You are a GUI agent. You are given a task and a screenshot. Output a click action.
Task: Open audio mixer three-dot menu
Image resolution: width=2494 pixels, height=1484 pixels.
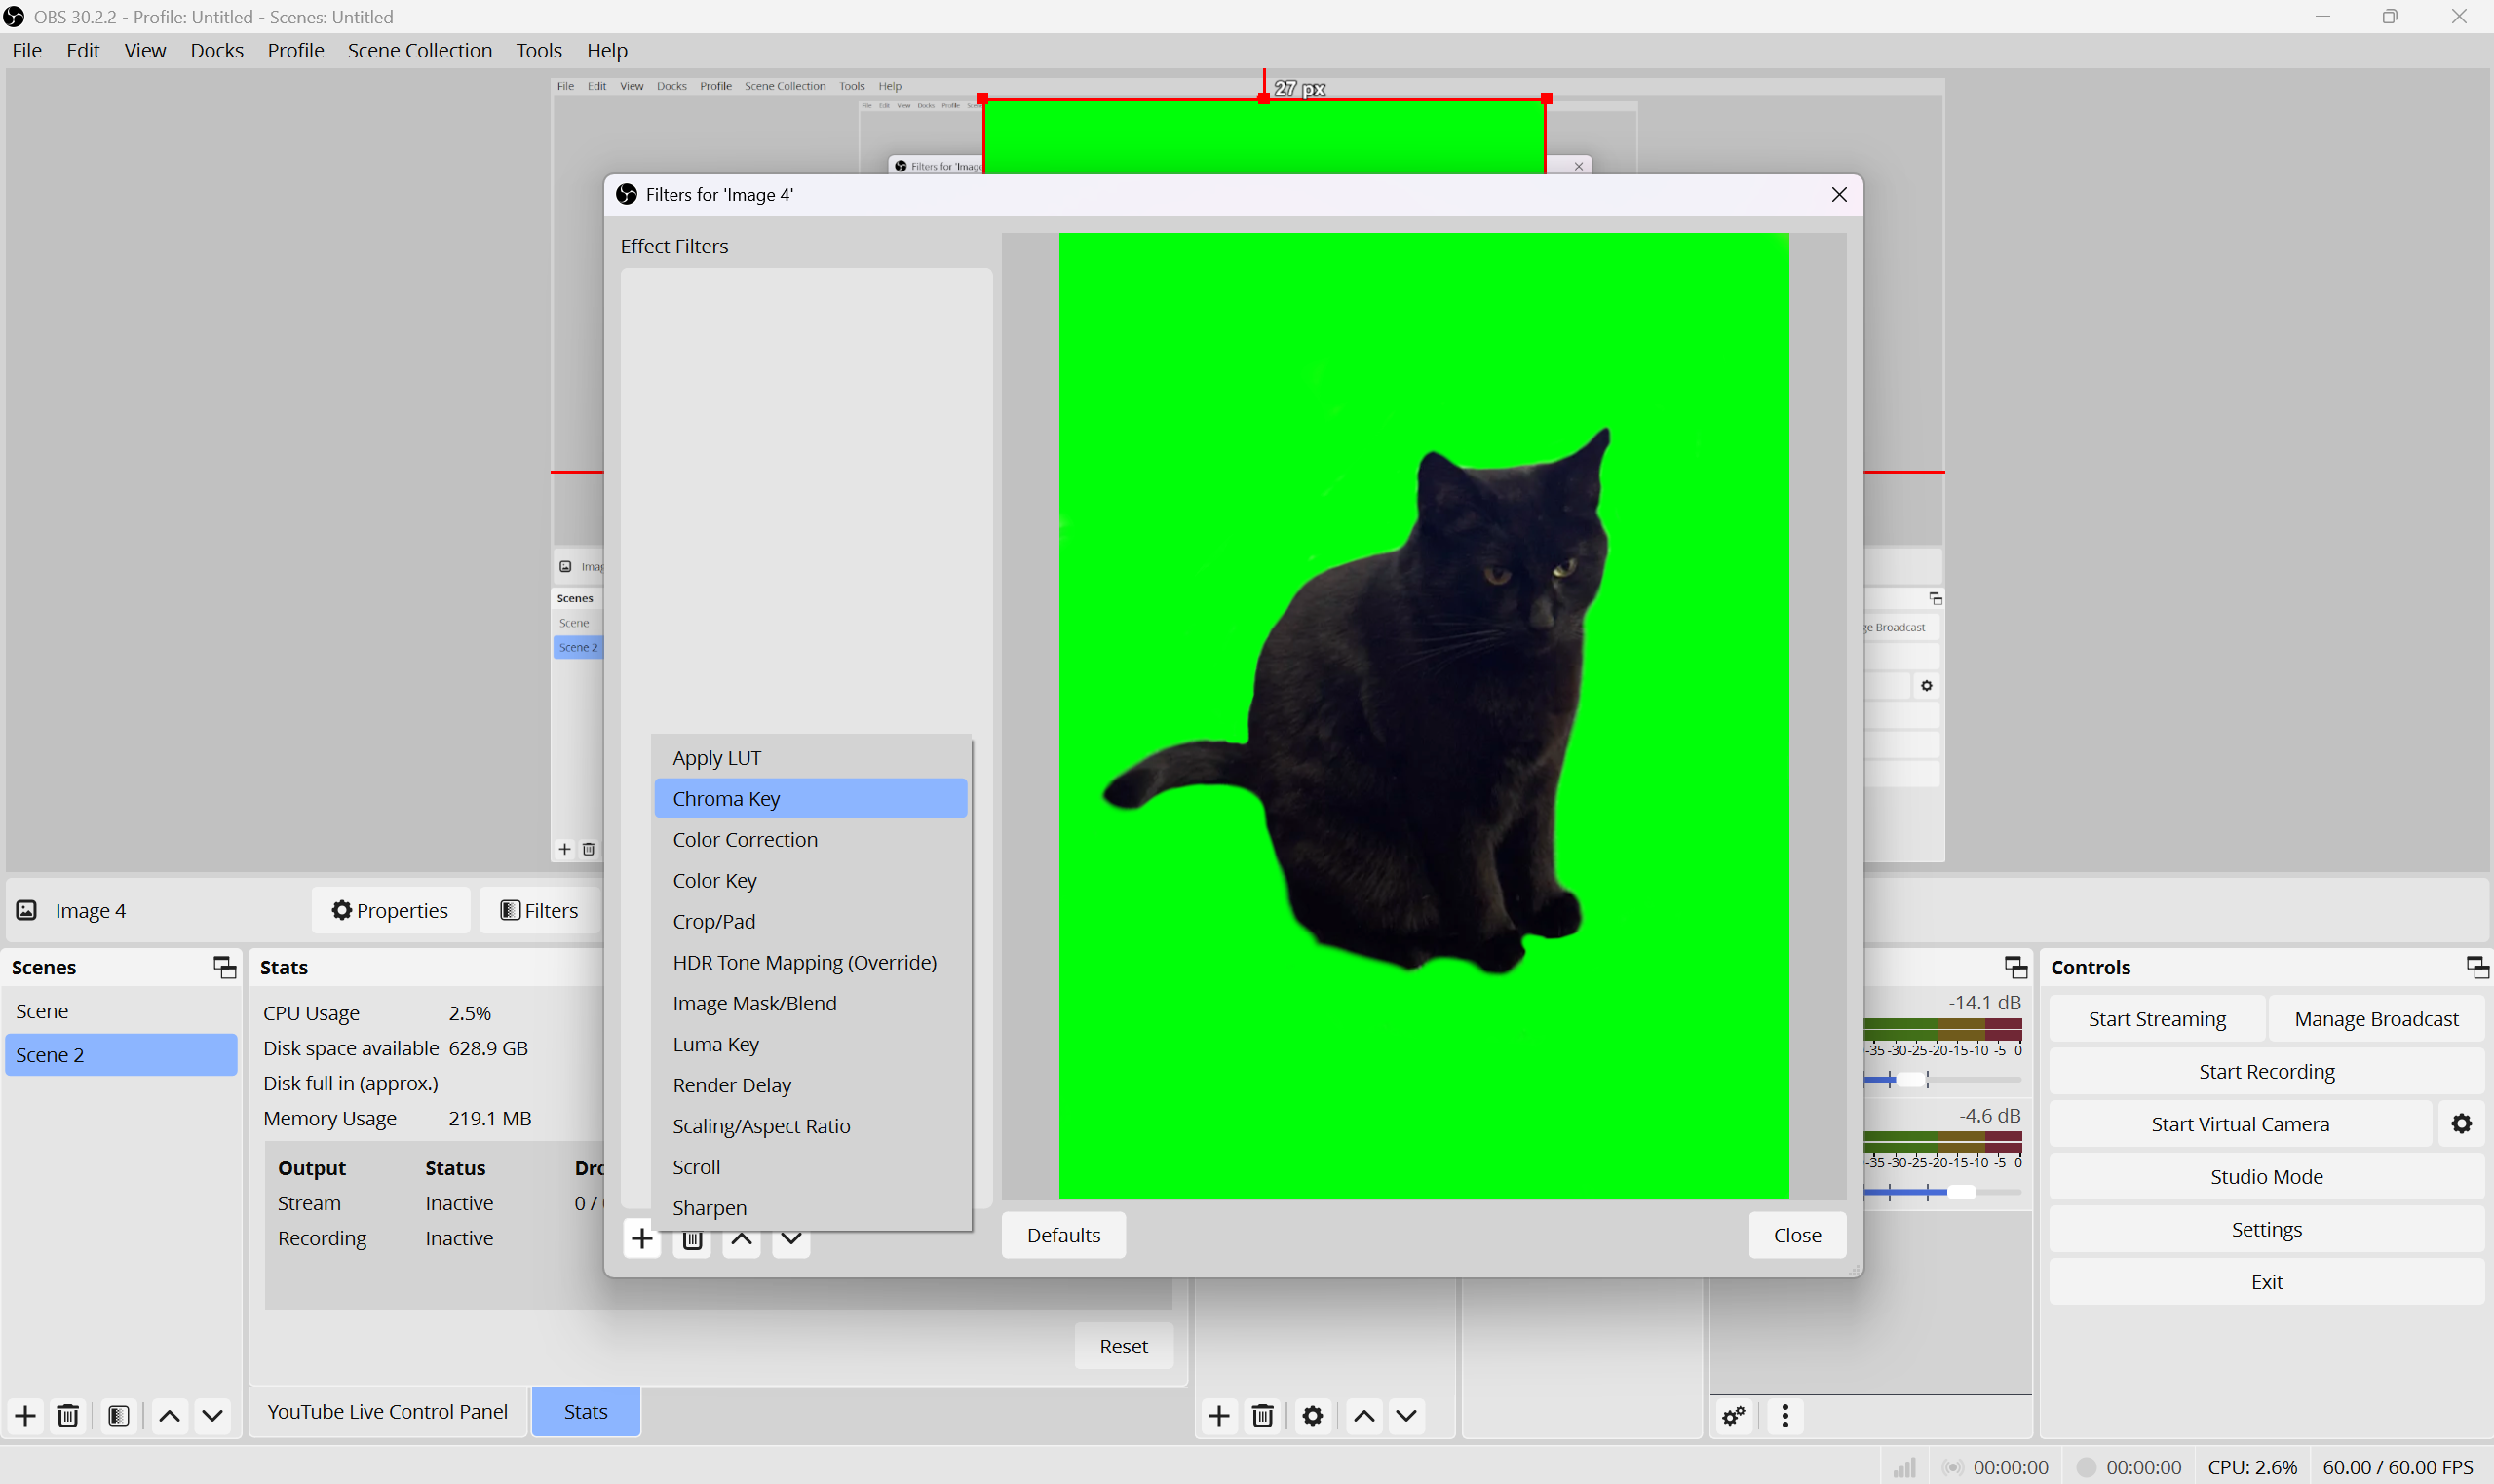point(1785,1416)
